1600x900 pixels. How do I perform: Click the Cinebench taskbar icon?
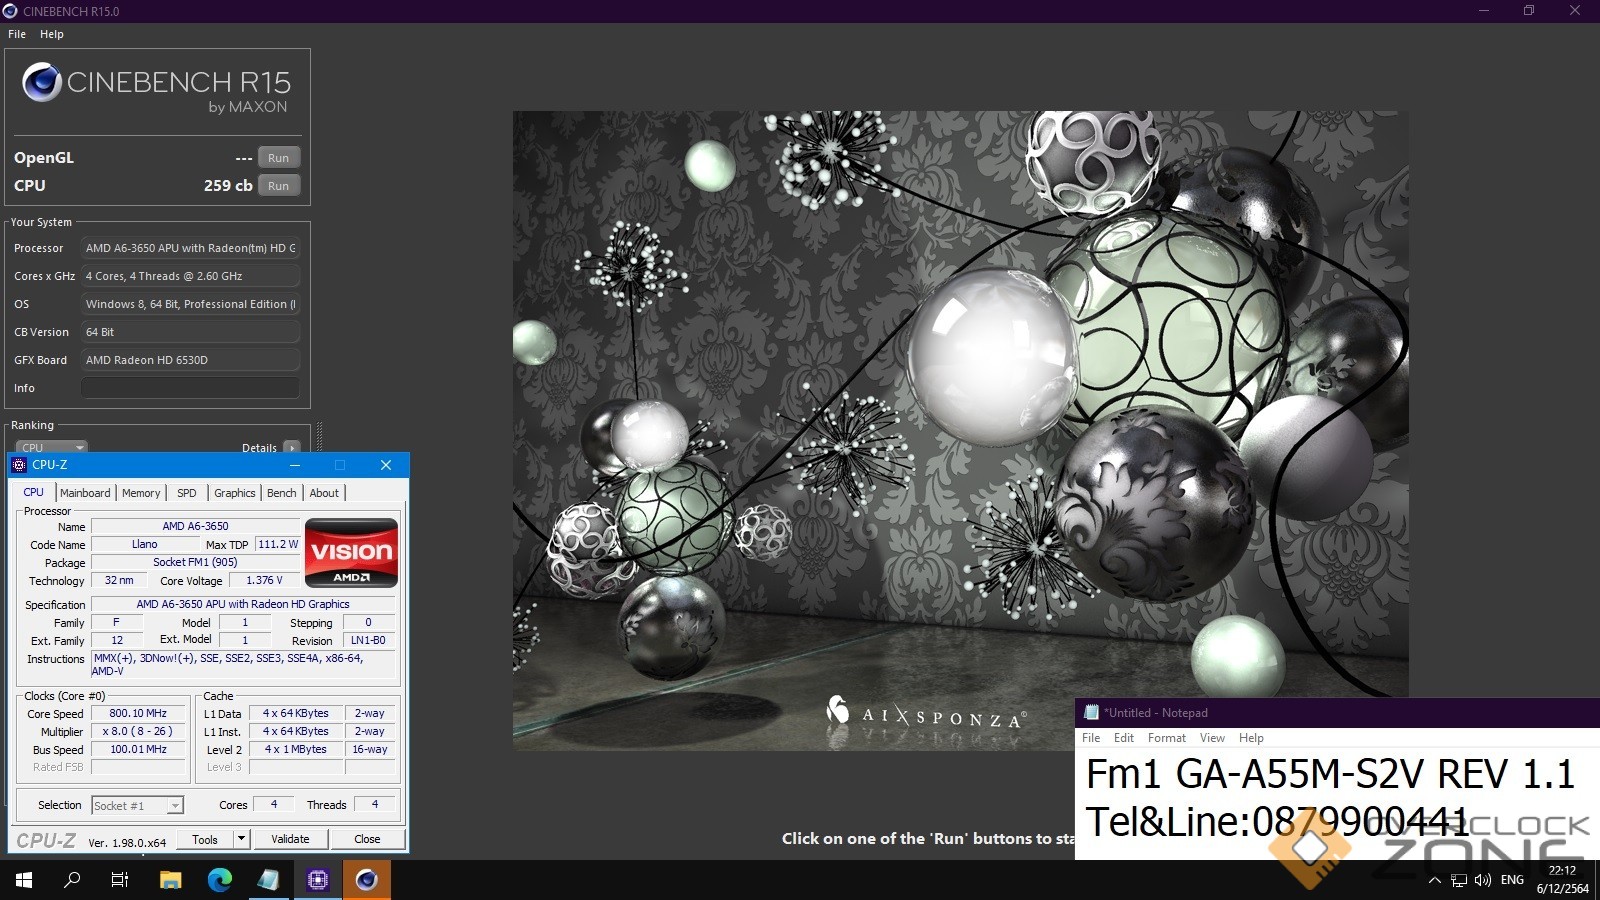pyautogui.click(x=367, y=880)
